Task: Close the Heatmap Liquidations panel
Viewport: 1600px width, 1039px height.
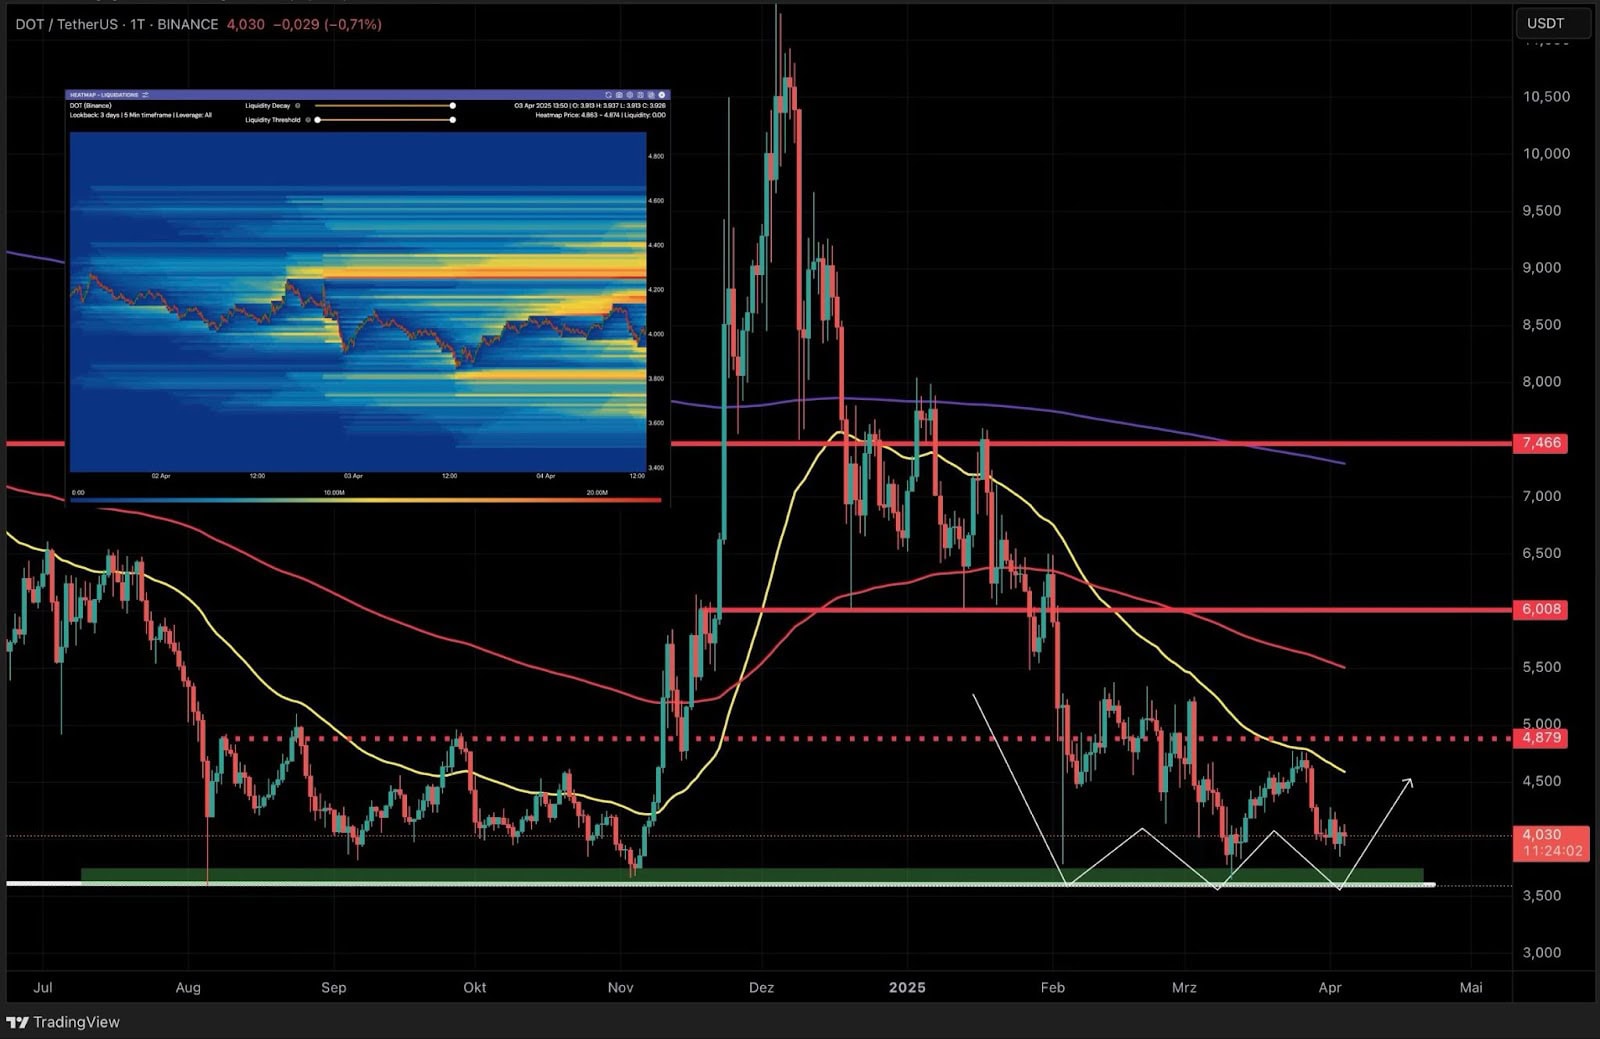Action: coord(662,95)
